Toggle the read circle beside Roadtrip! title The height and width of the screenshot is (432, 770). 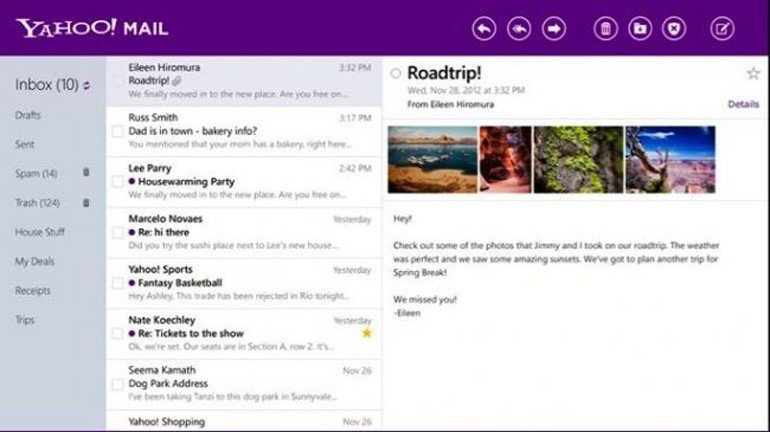pyautogui.click(x=396, y=74)
